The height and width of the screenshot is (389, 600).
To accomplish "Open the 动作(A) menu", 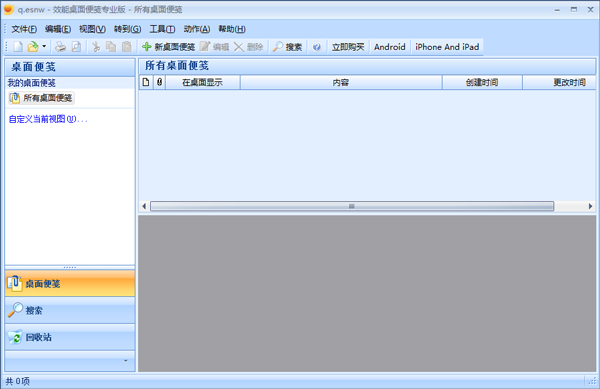I will tap(197, 29).
